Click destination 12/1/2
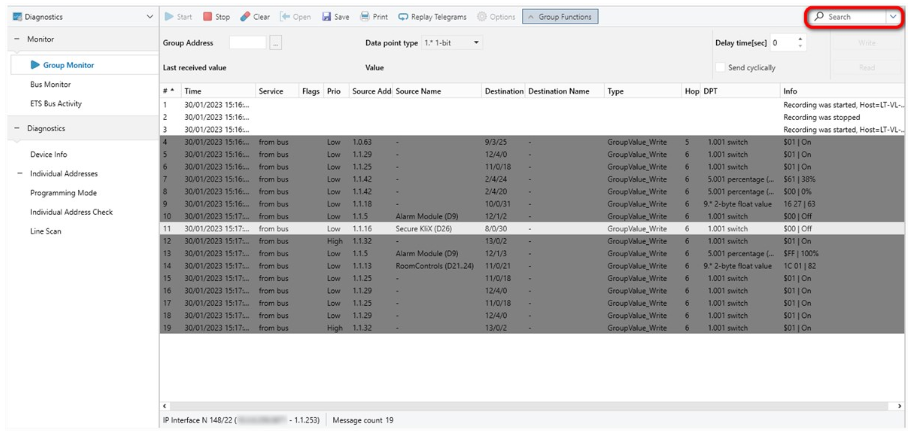The width and height of the screenshot is (920, 441). coord(496,217)
